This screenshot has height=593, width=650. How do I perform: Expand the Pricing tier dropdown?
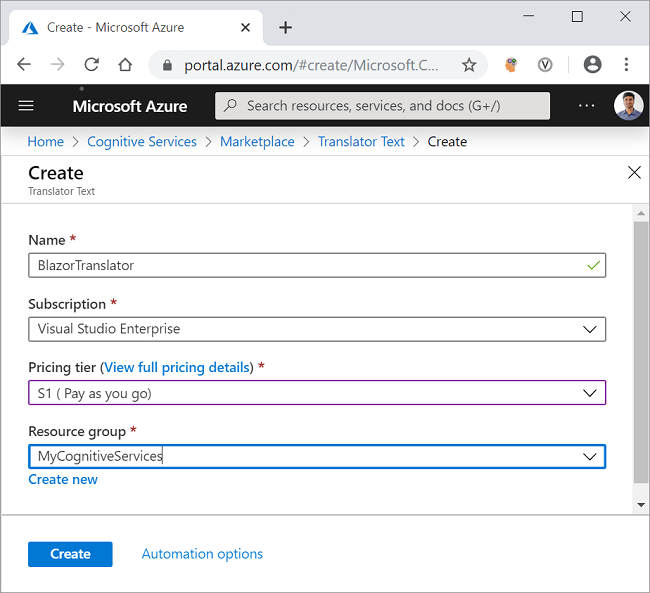pyautogui.click(x=589, y=393)
